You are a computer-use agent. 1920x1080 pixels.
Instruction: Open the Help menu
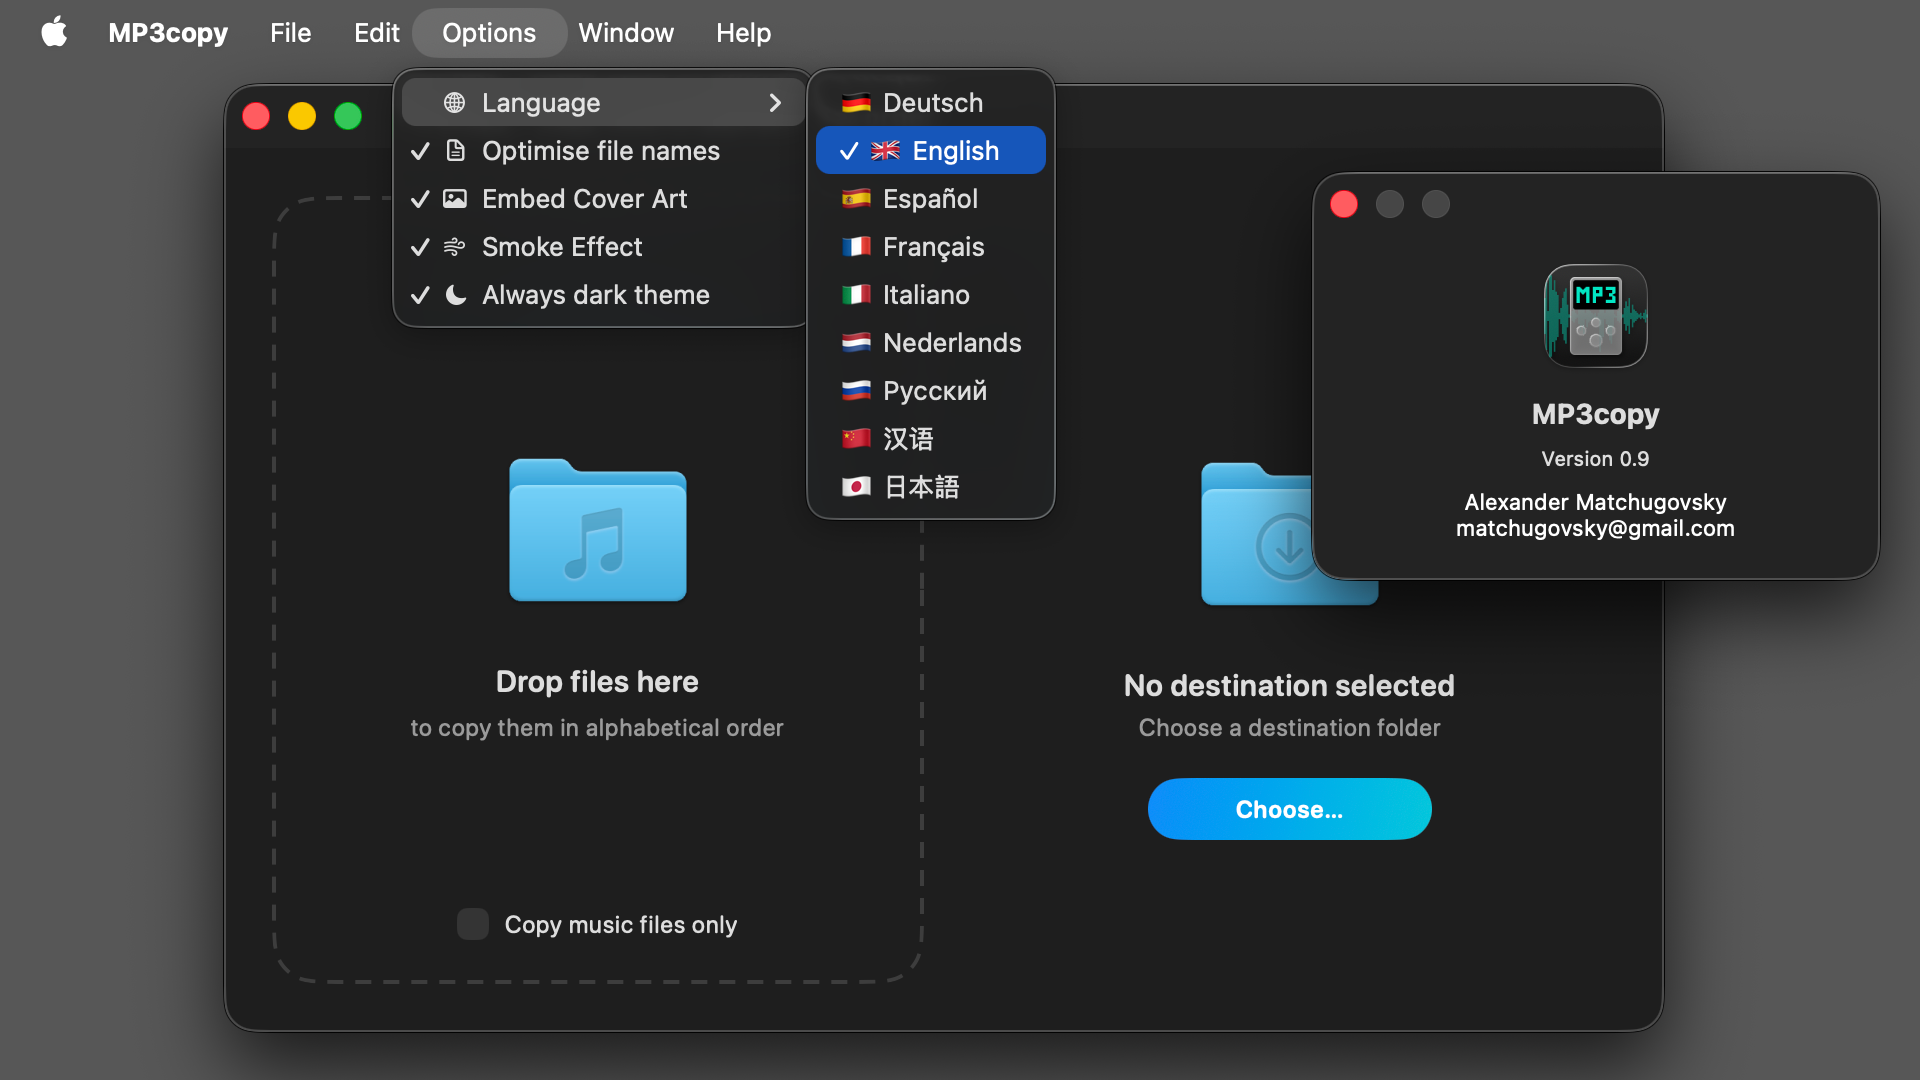point(743,33)
